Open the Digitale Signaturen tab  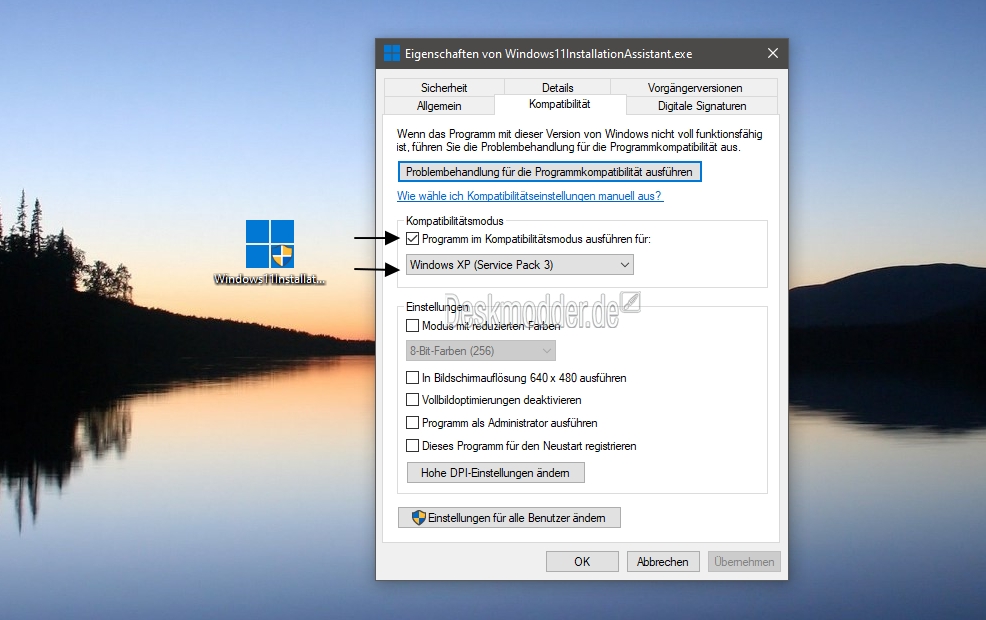click(702, 106)
